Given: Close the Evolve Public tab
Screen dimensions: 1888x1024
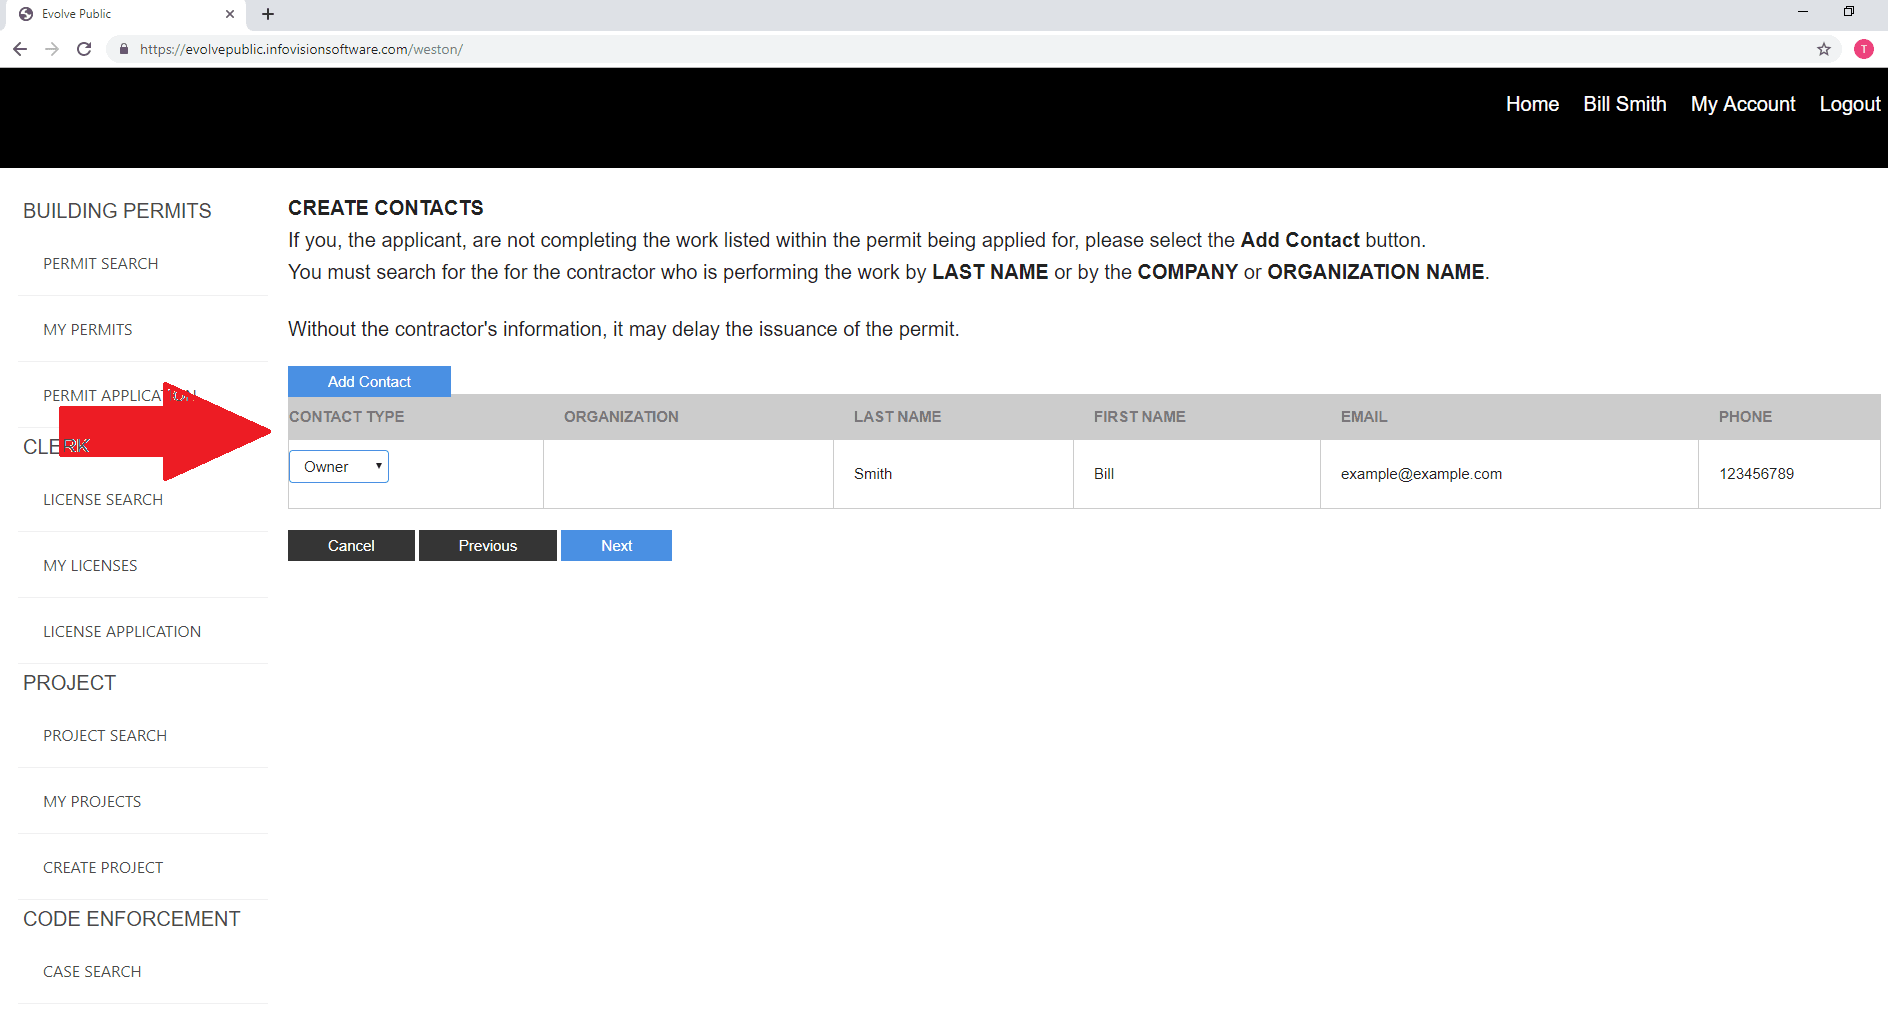Looking at the screenshot, I should 230,14.
